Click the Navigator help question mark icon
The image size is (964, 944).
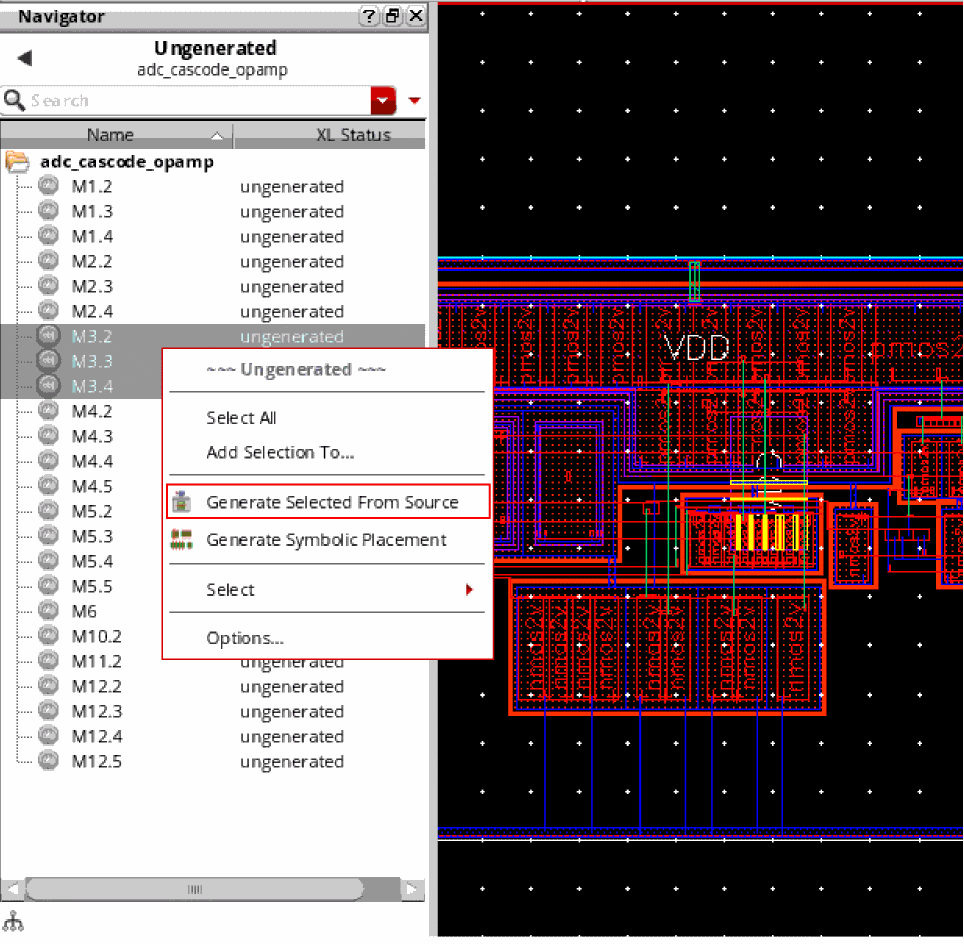tap(369, 16)
